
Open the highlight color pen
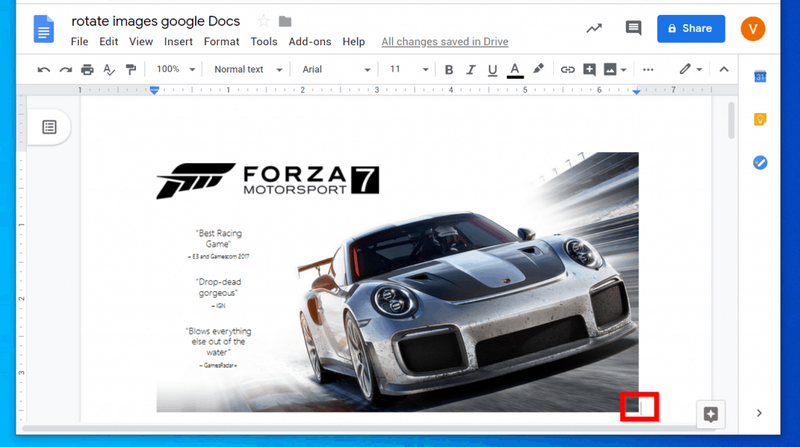coord(538,69)
